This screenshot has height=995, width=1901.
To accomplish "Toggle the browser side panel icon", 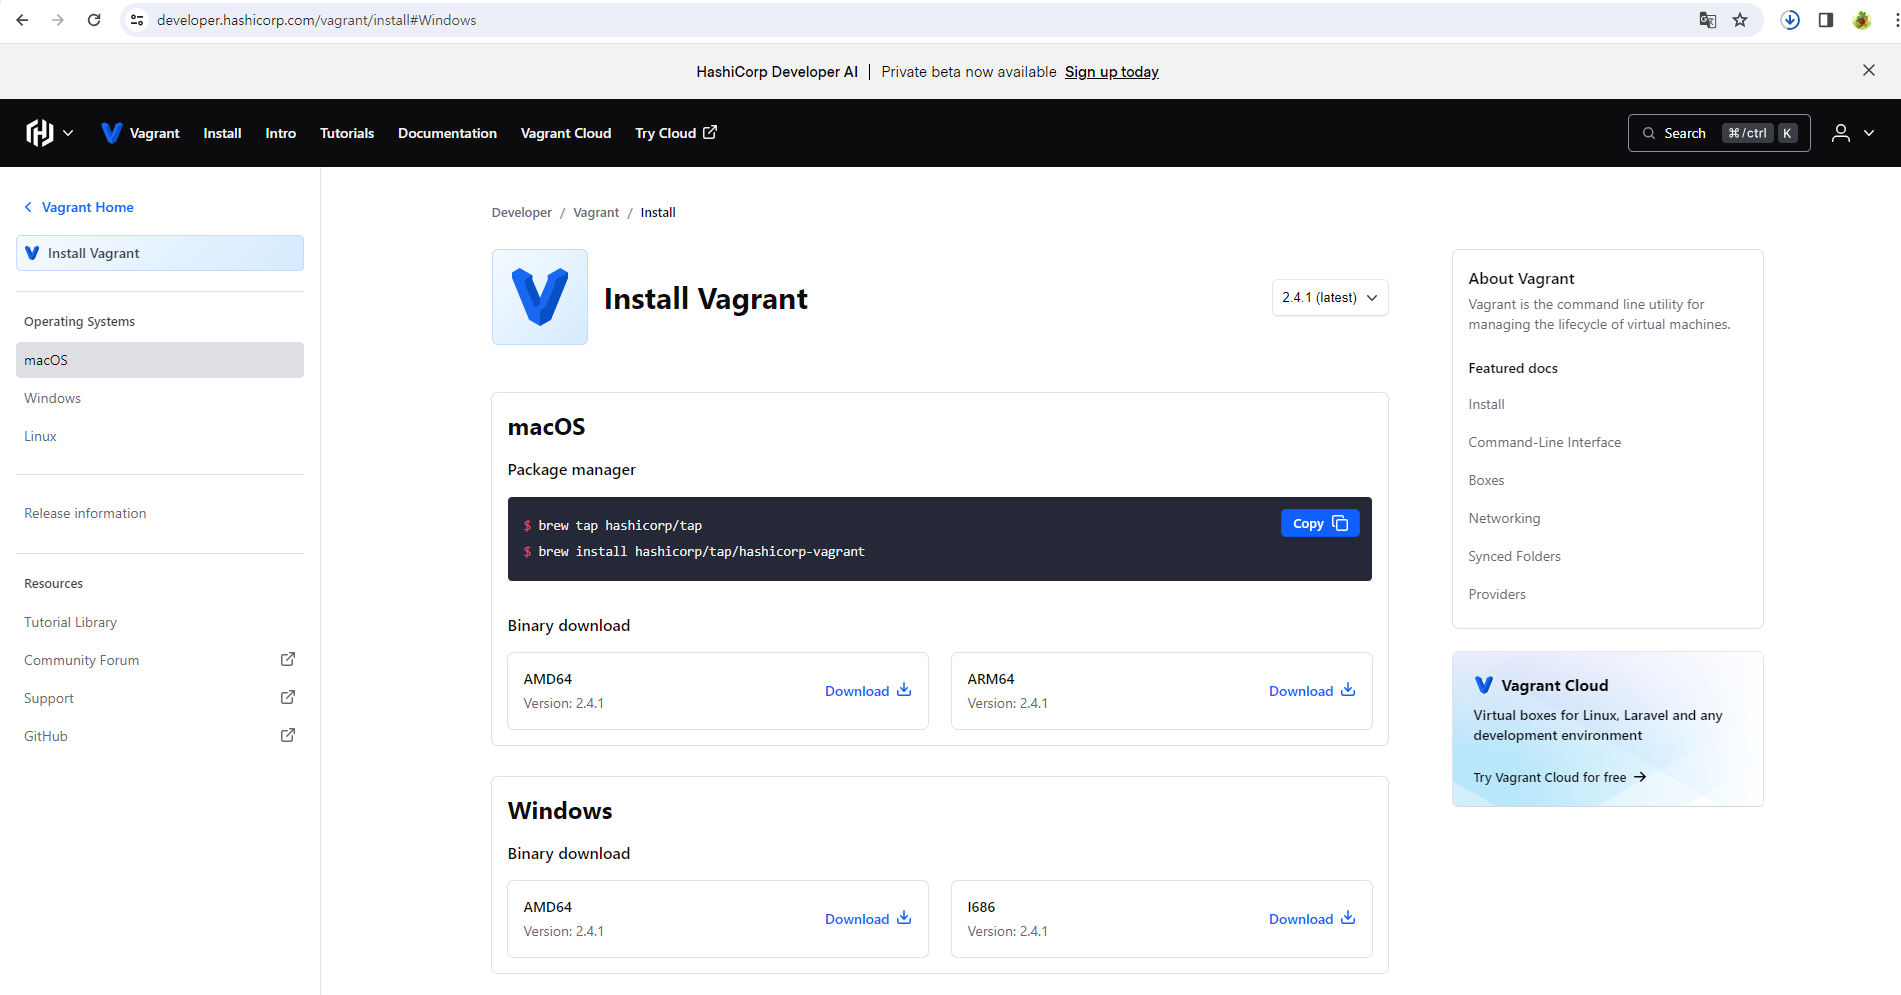I will 1826,20.
